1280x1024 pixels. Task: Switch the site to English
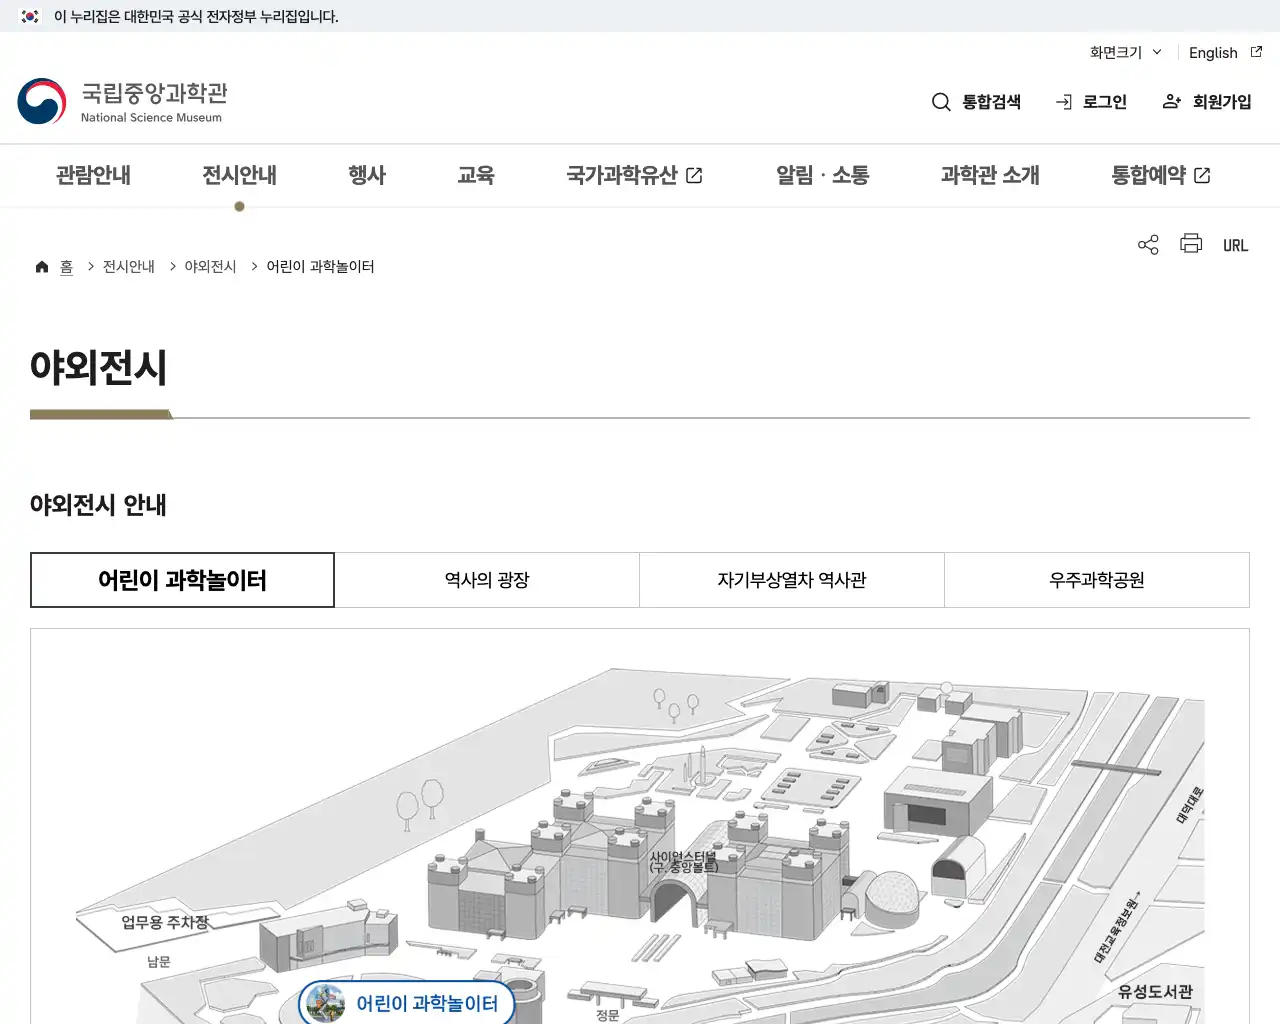pyautogui.click(x=1212, y=53)
